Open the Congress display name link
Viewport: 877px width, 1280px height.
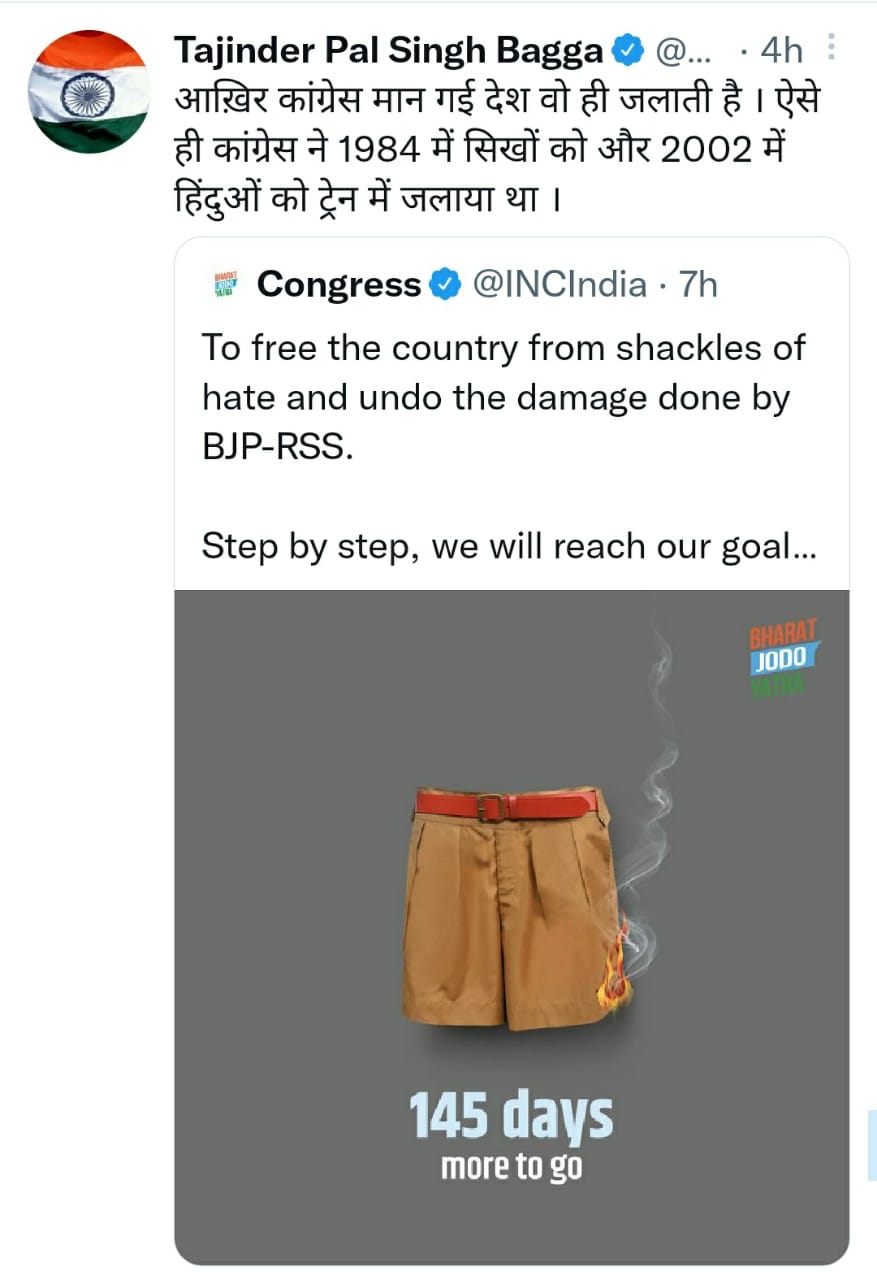[339, 286]
